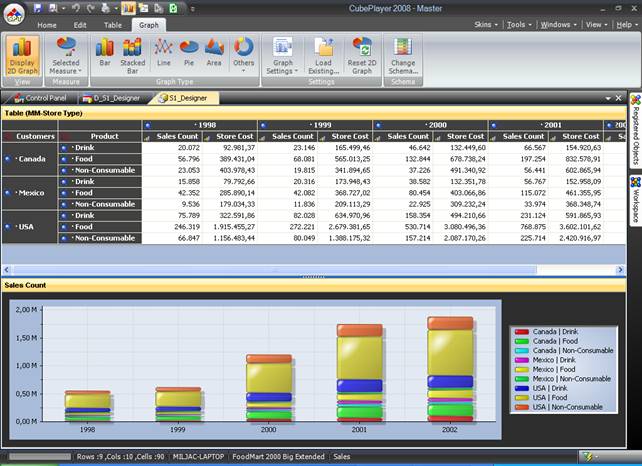
Task: Open the document tab list arrow
Action: click(x=608, y=98)
